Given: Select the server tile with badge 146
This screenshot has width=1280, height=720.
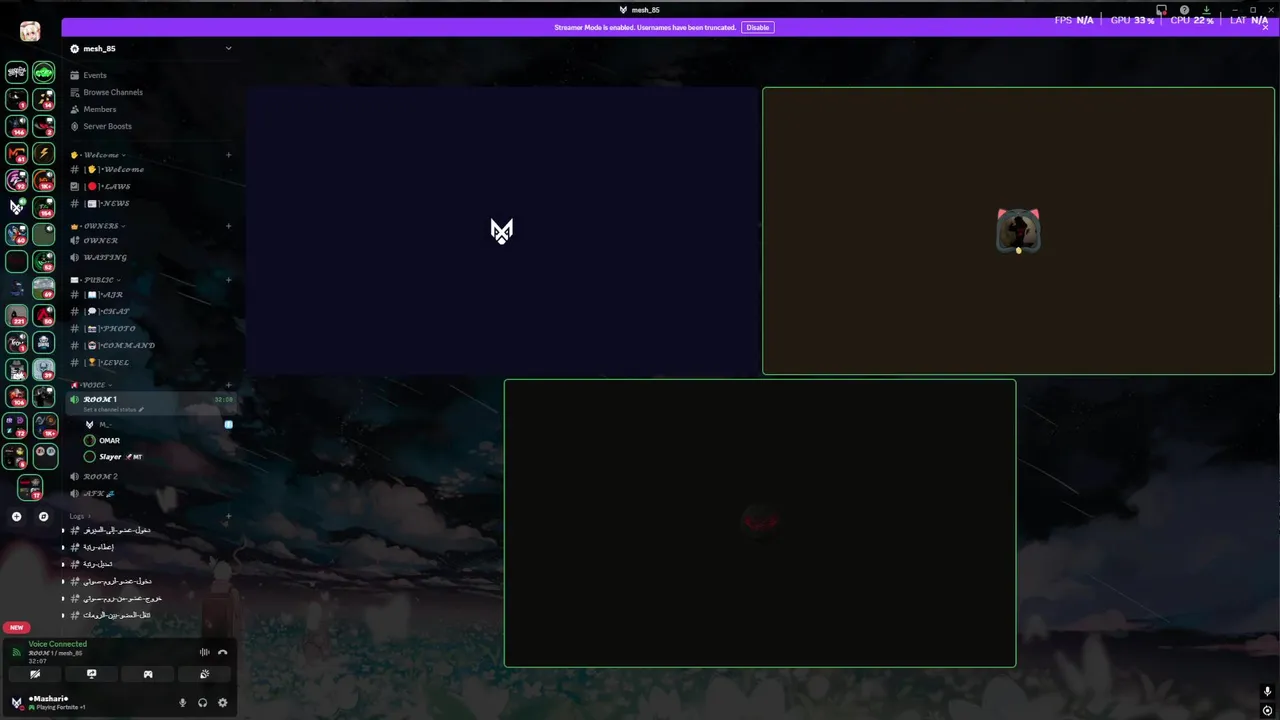Looking at the screenshot, I should [17, 127].
